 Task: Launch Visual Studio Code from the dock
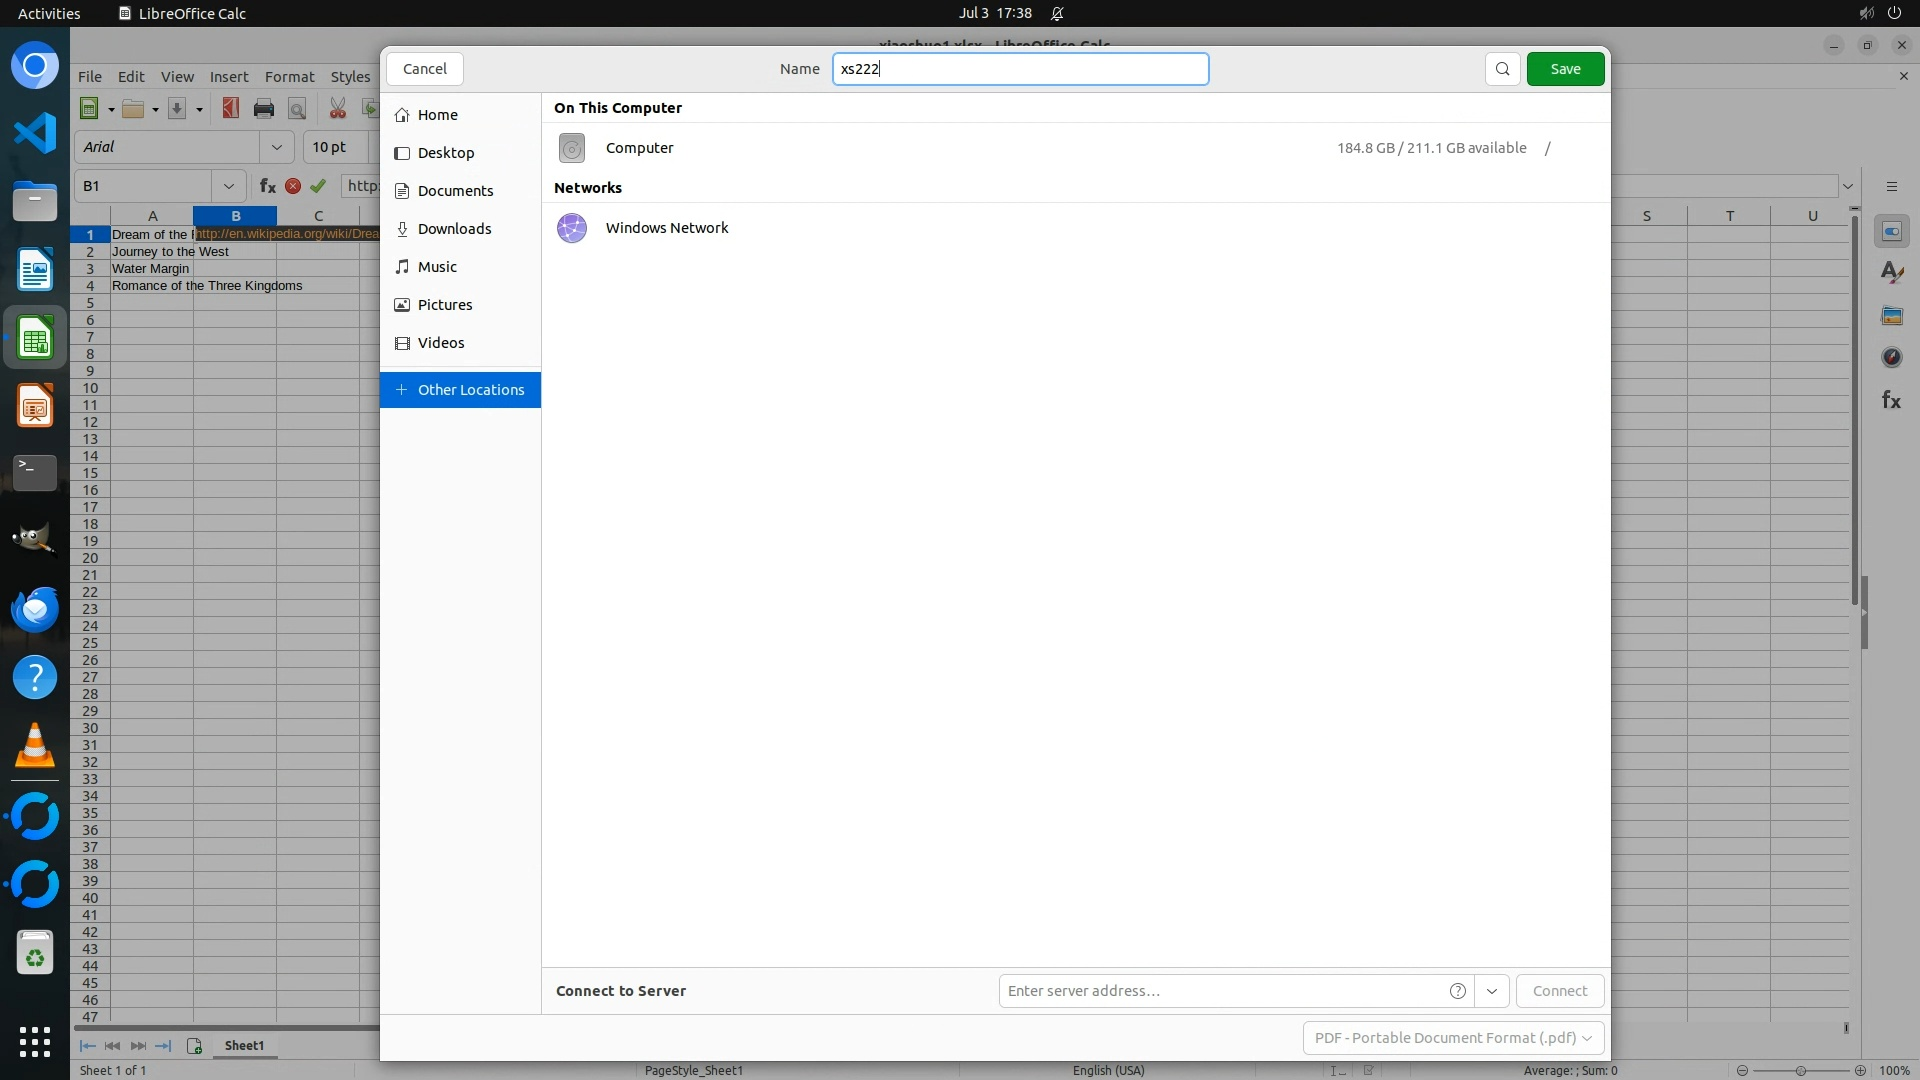tap(35, 134)
